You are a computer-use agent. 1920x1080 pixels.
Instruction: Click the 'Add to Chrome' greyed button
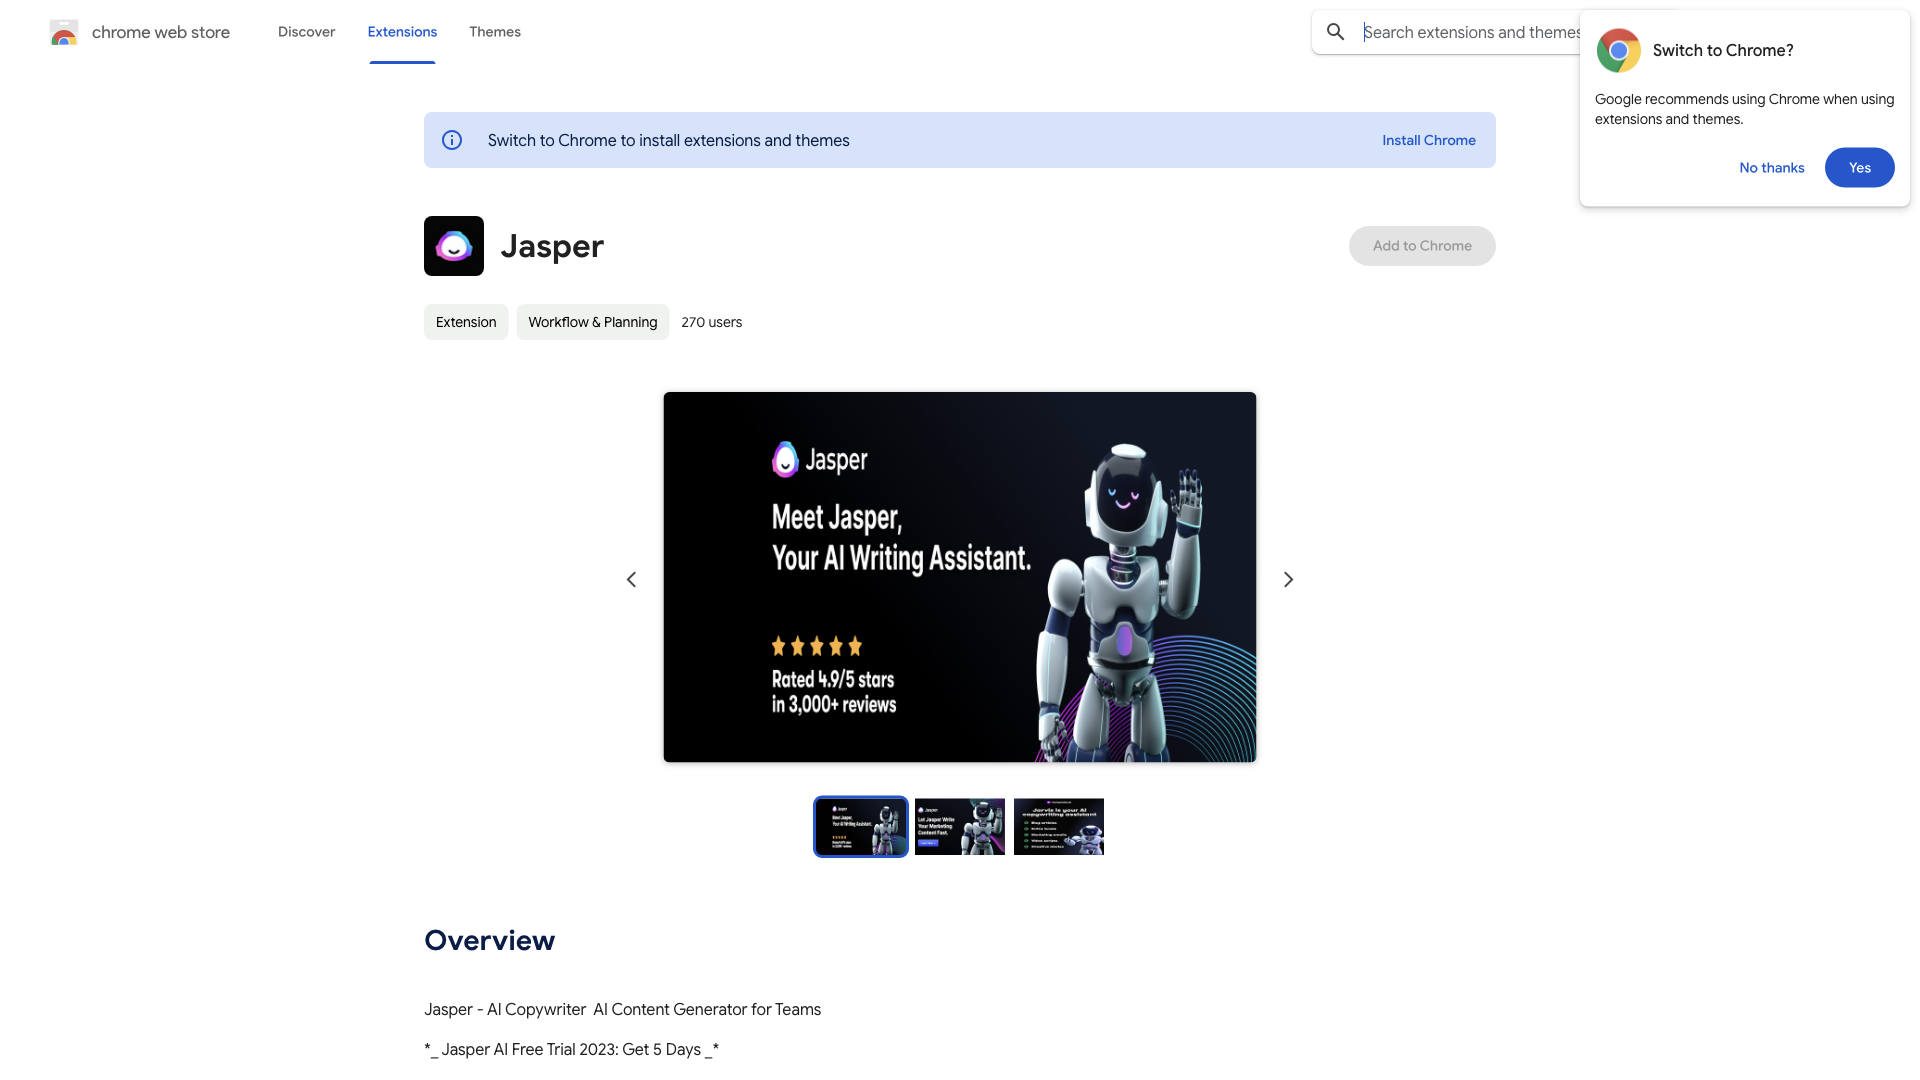click(1422, 245)
